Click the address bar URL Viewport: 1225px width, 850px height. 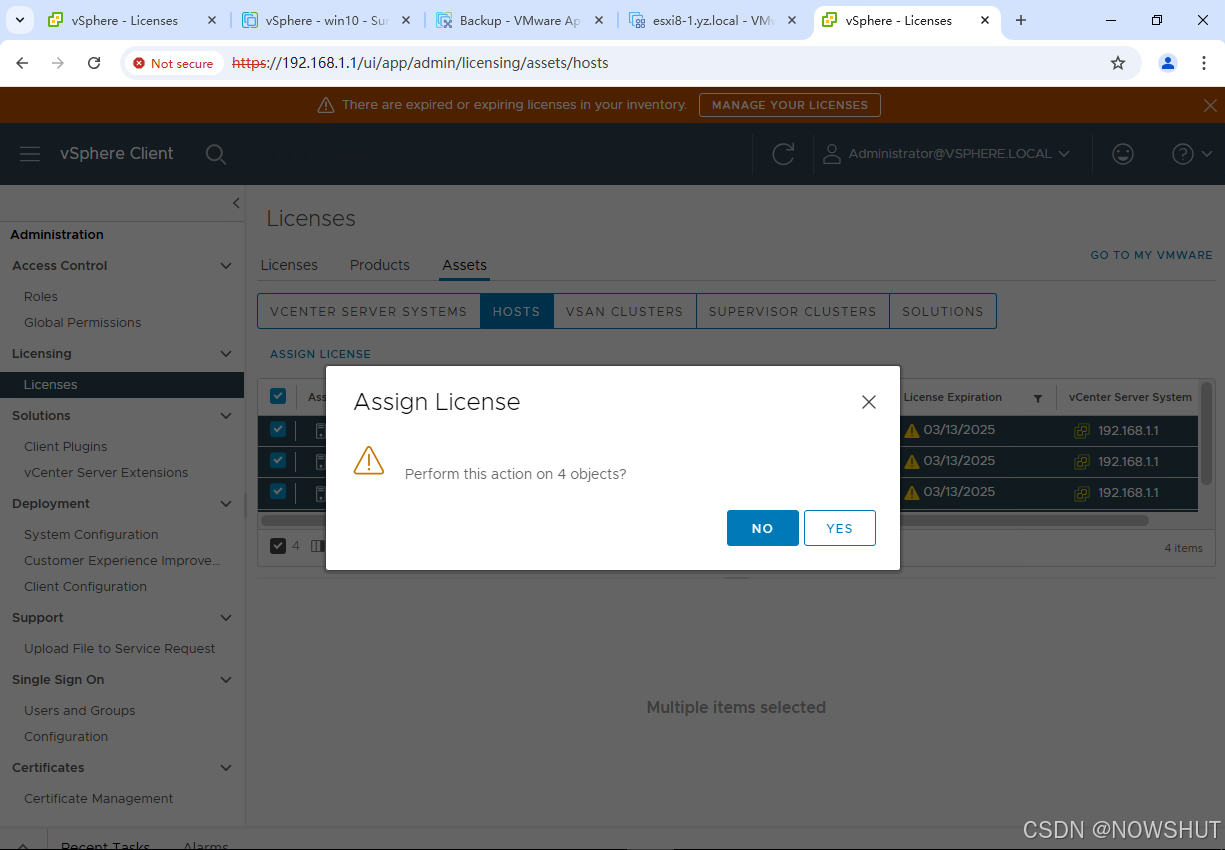point(420,63)
